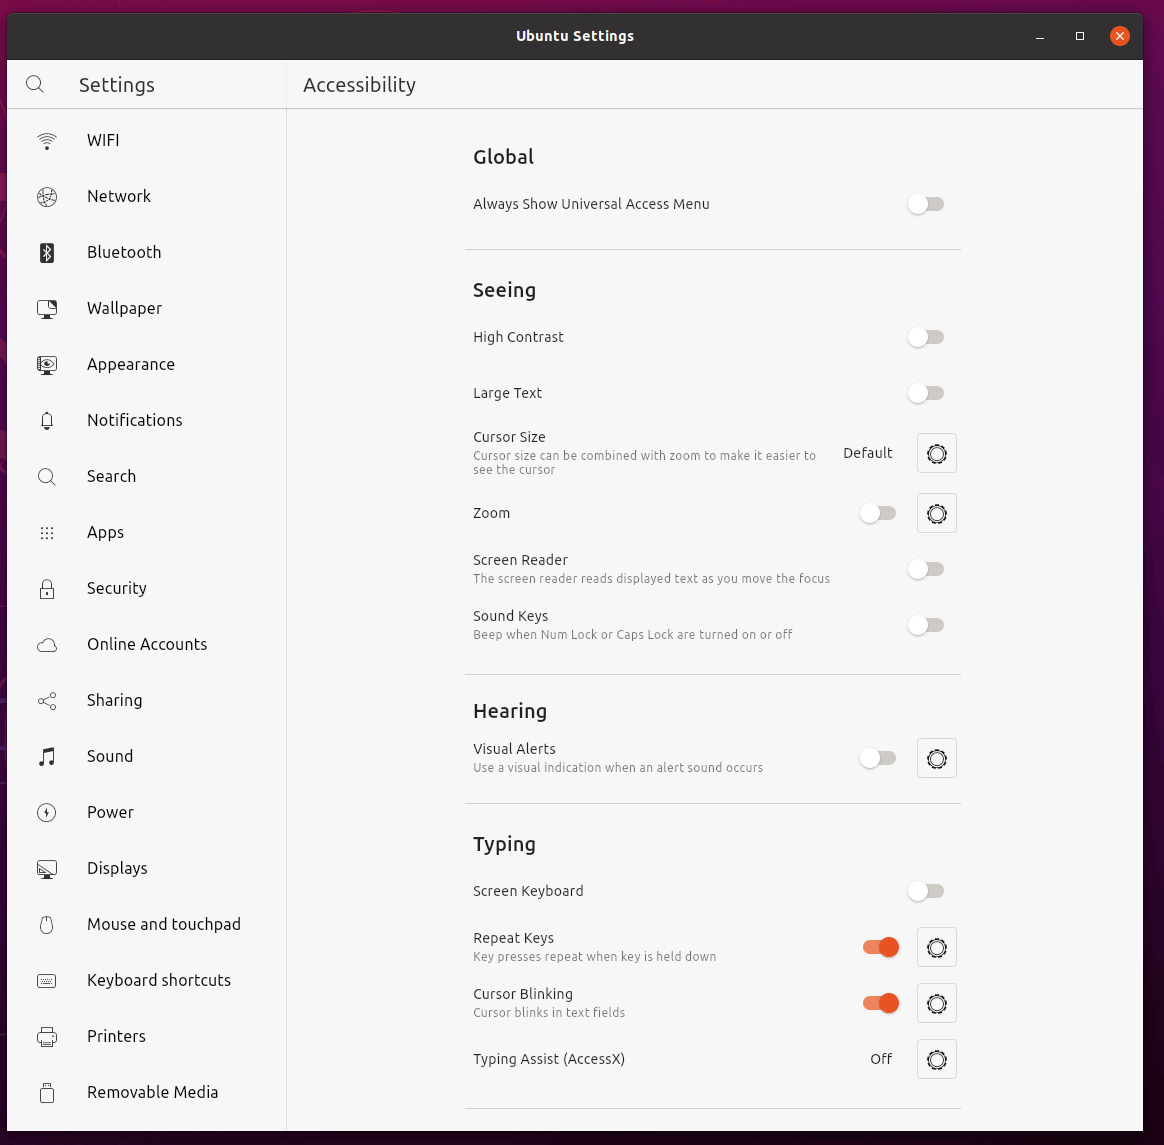Click the Appearance eye-monitor icon
The height and width of the screenshot is (1145, 1164).
click(47, 365)
